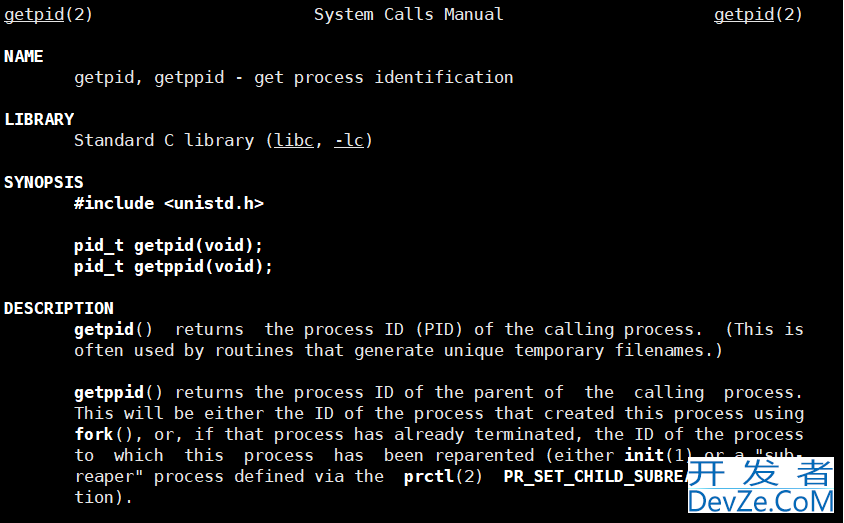844x523 pixels.
Task: Click bold getpid() in the description
Action: click(114, 329)
